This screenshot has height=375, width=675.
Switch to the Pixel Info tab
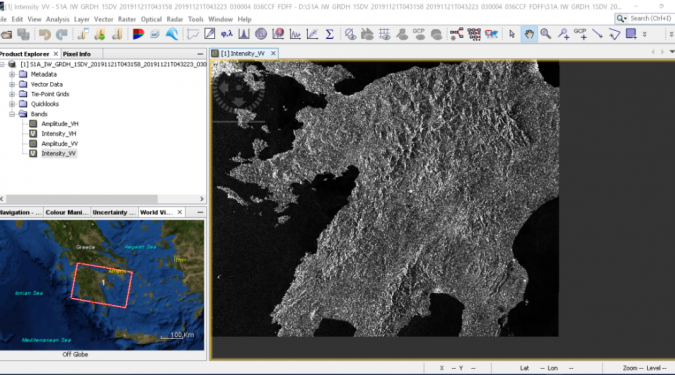click(x=77, y=54)
